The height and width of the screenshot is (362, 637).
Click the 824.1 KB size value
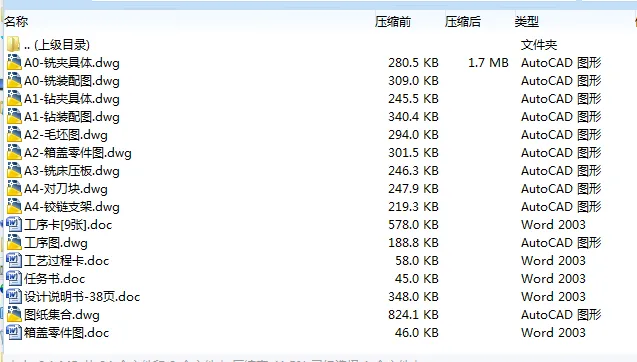(413, 314)
